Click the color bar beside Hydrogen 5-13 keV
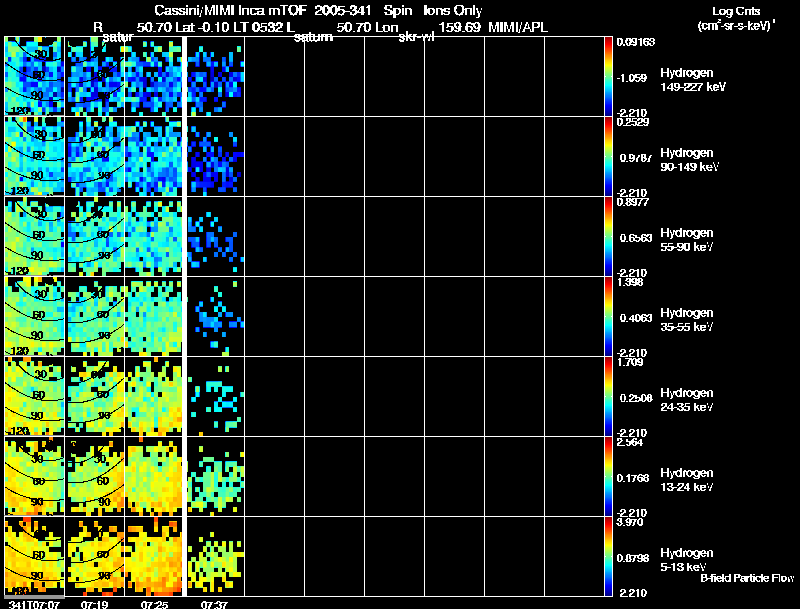The image size is (800, 609). (x=608, y=556)
